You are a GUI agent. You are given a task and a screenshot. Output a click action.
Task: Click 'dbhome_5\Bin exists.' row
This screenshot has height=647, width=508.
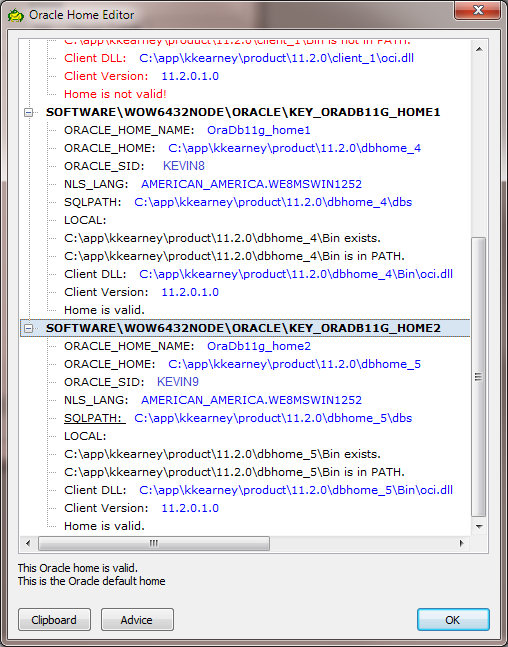point(222,454)
